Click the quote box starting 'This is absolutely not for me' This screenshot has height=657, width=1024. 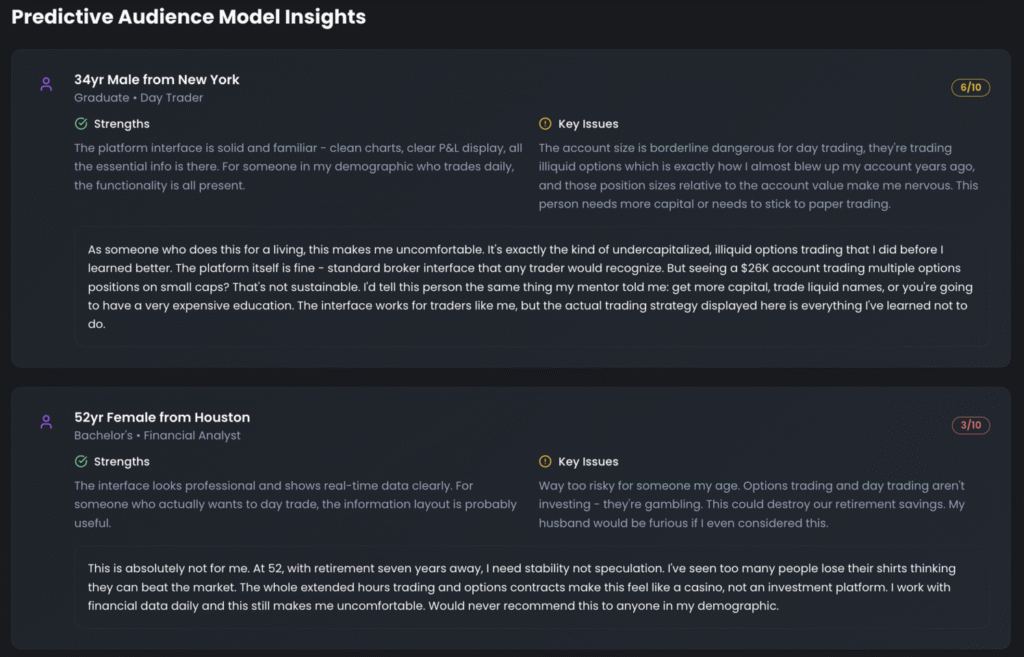530,587
